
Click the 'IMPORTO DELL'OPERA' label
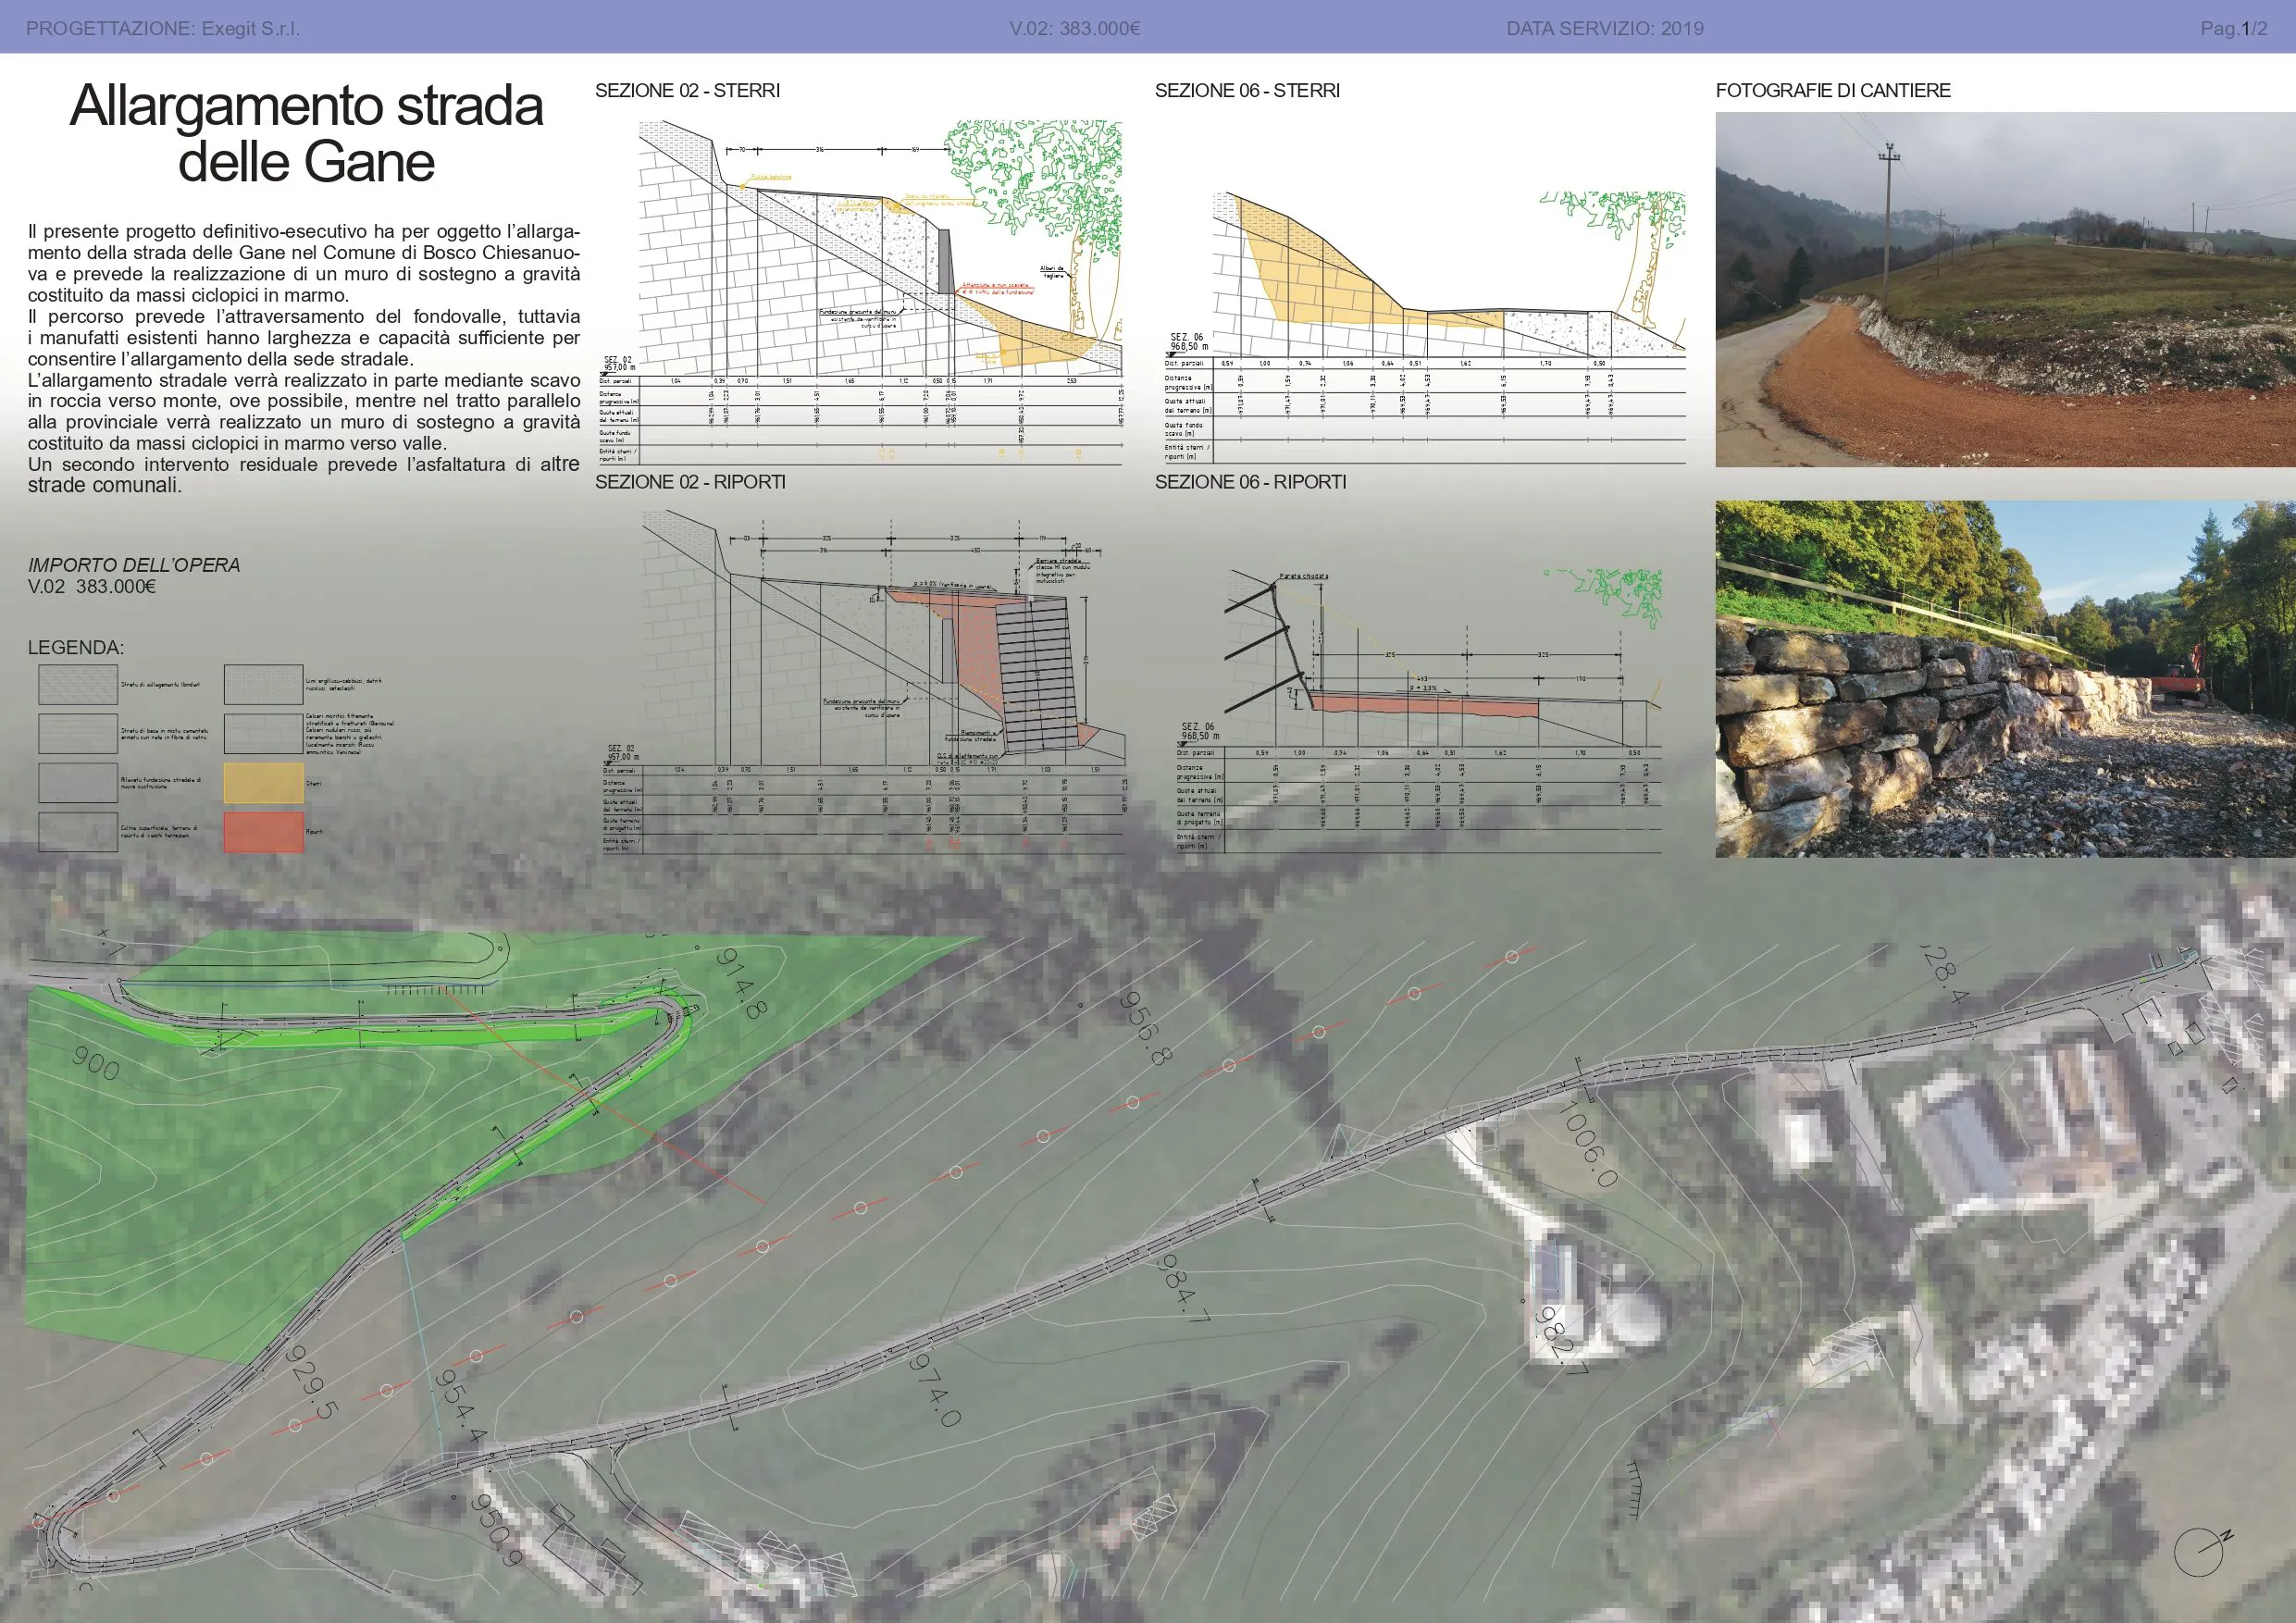pos(134,565)
